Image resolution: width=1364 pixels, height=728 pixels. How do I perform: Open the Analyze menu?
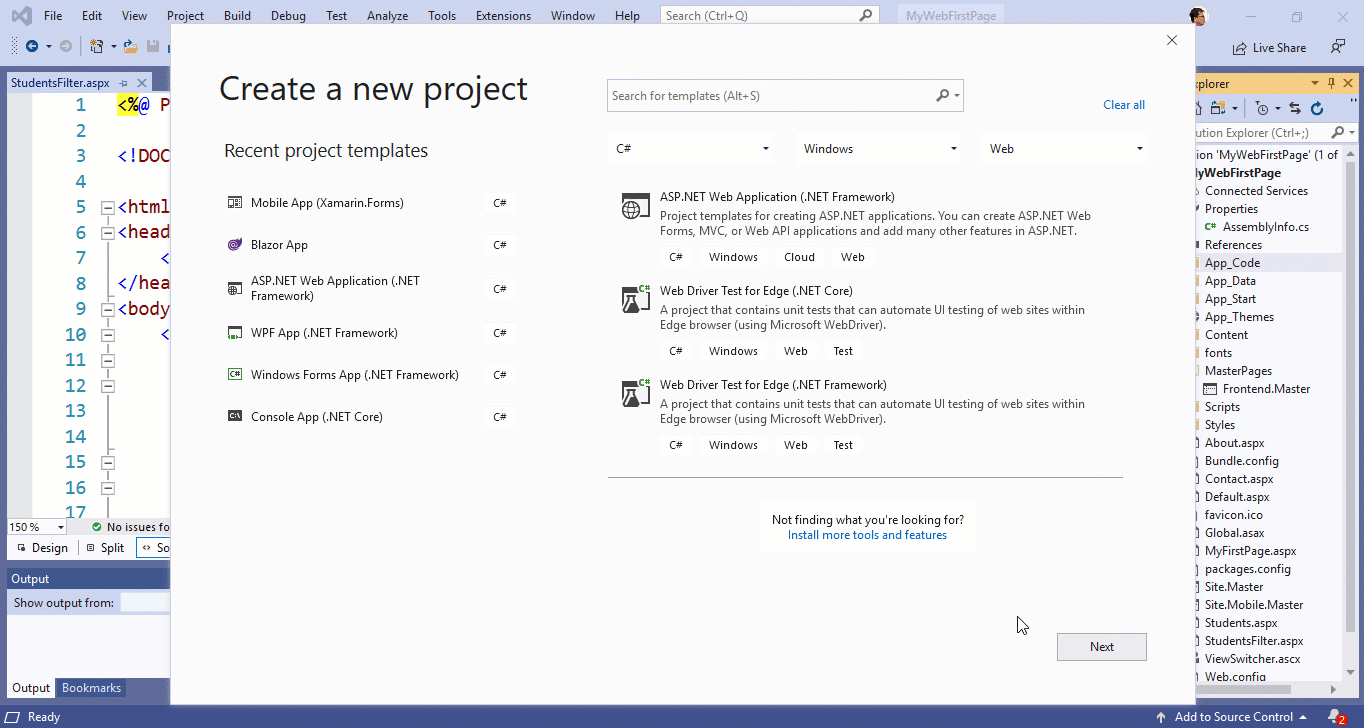(387, 16)
